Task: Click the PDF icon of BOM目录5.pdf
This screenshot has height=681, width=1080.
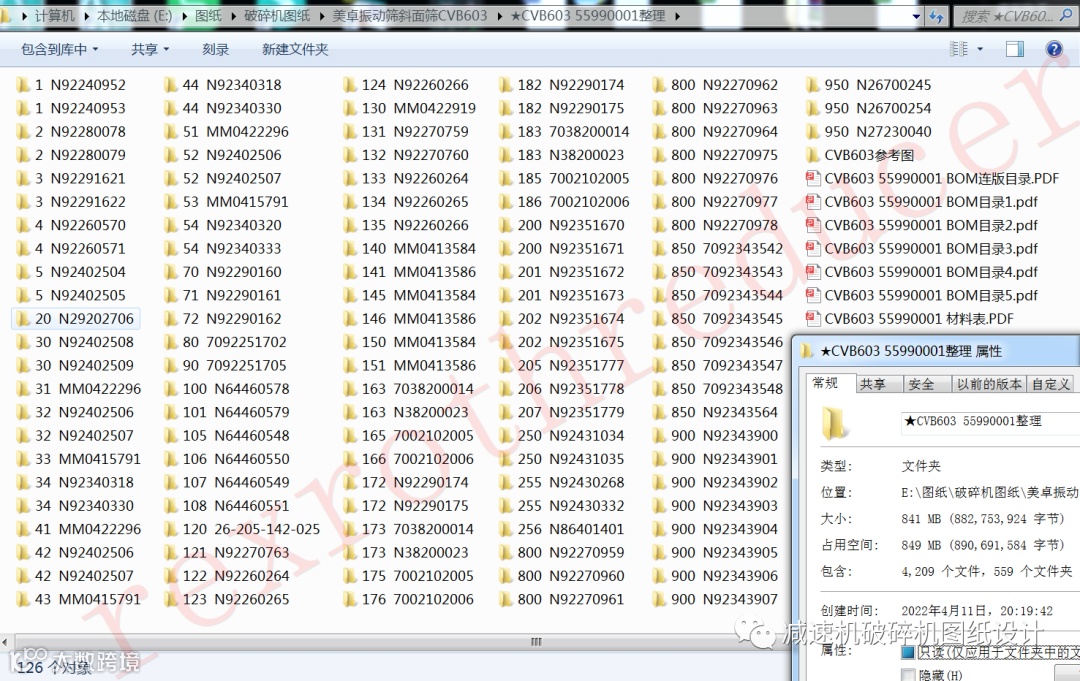Action: (813, 295)
